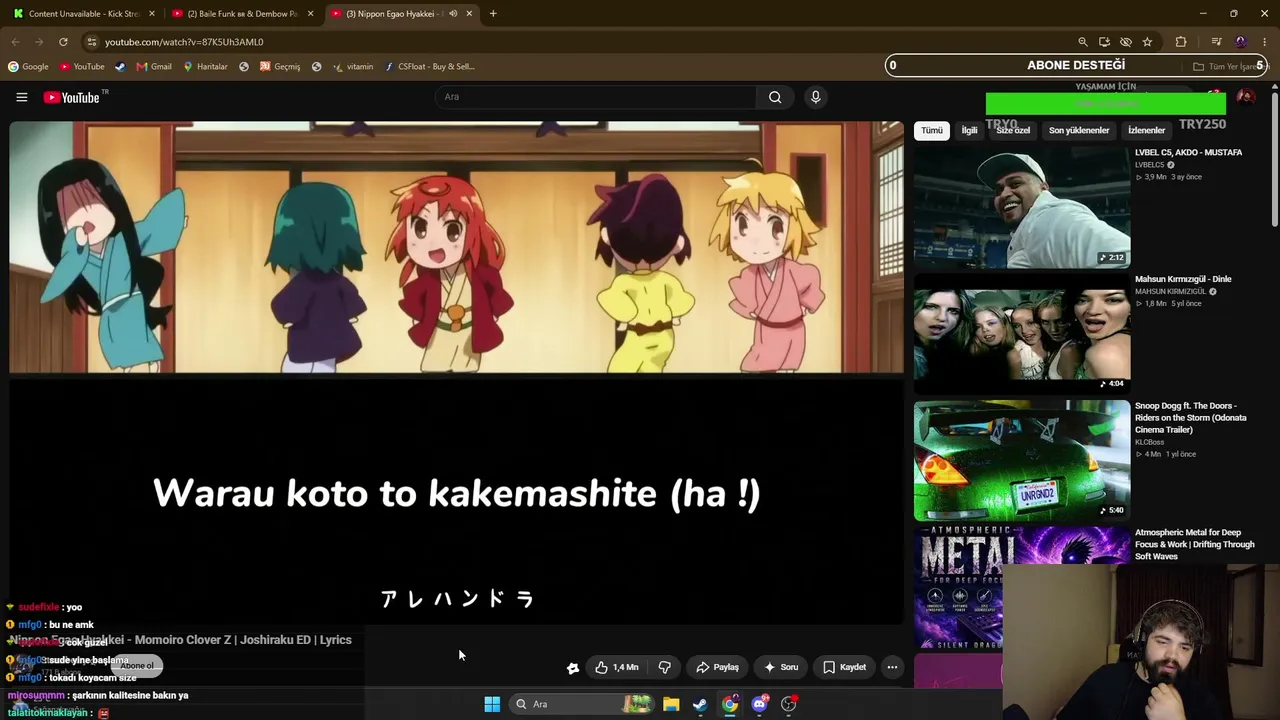Submit search with the magnifier button
1280x720 pixels.
775,97
